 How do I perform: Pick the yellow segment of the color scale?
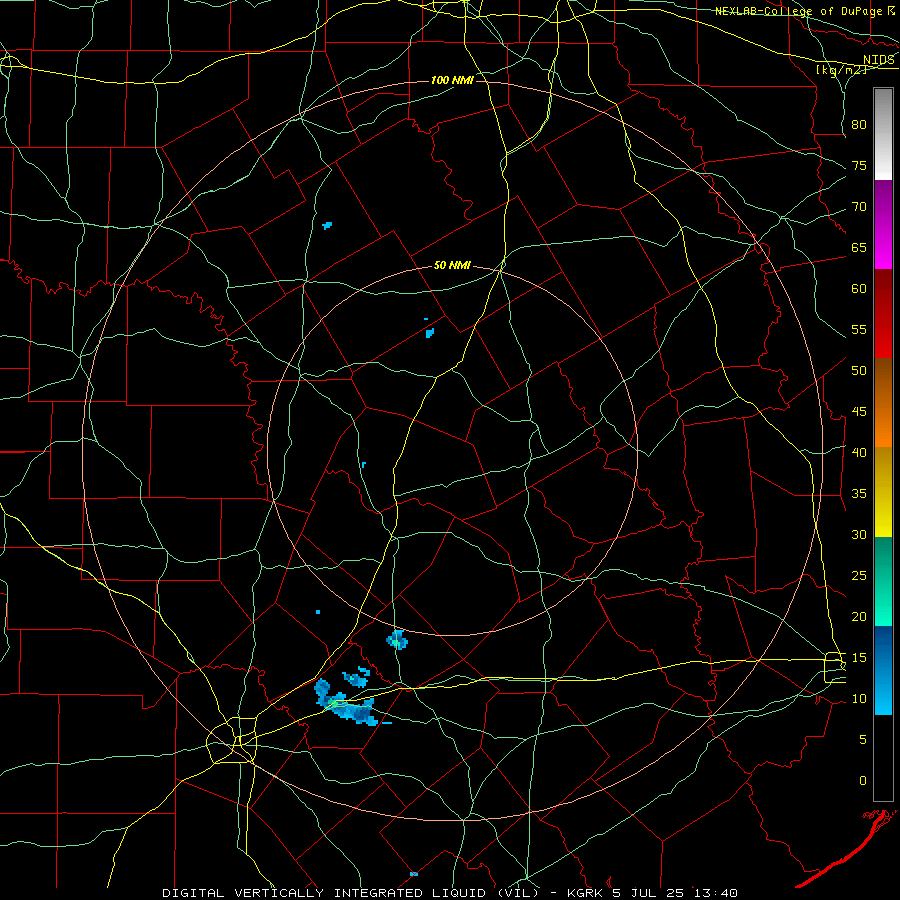[x=883, y=492]
